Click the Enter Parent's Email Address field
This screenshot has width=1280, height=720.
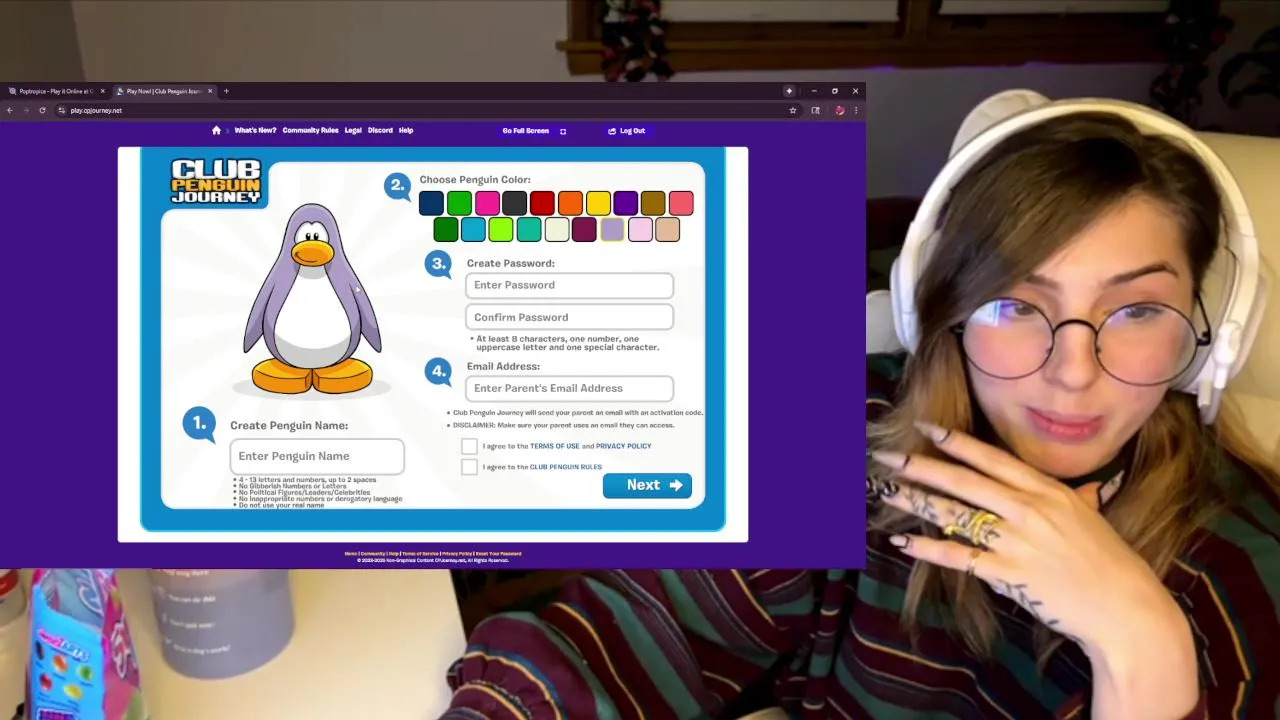tap(569, 388)
